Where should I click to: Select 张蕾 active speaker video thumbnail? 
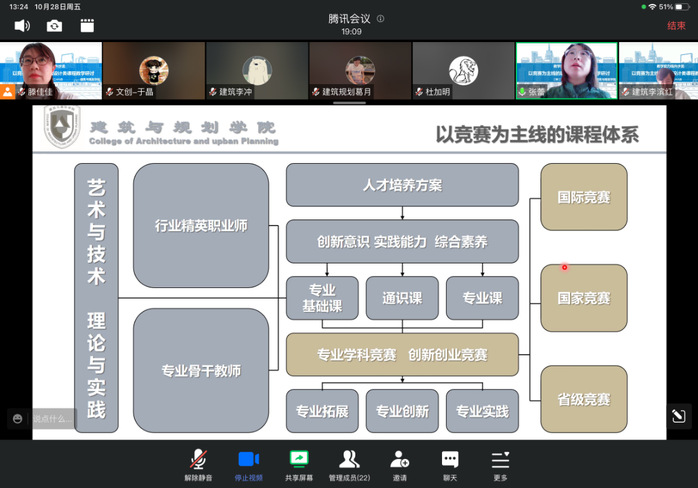pyautogui.click(x=566, y=70)
